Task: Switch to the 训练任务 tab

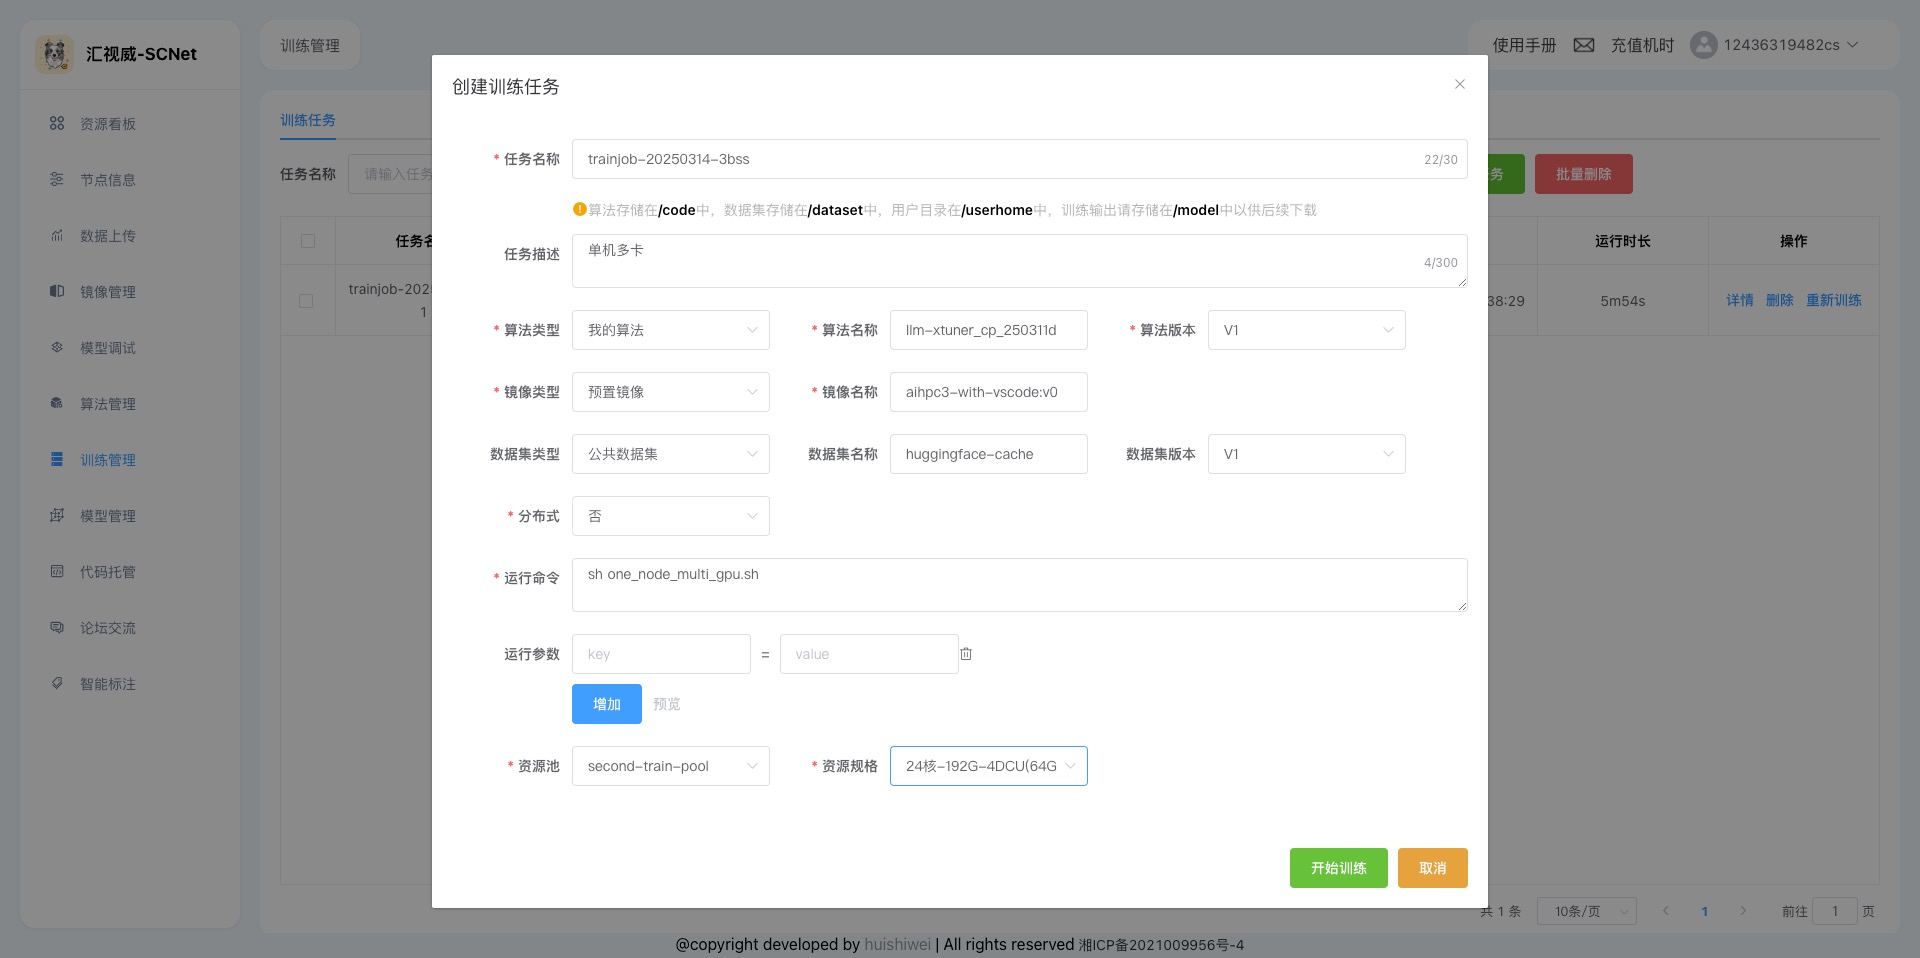Action: (x=308, y=120)
